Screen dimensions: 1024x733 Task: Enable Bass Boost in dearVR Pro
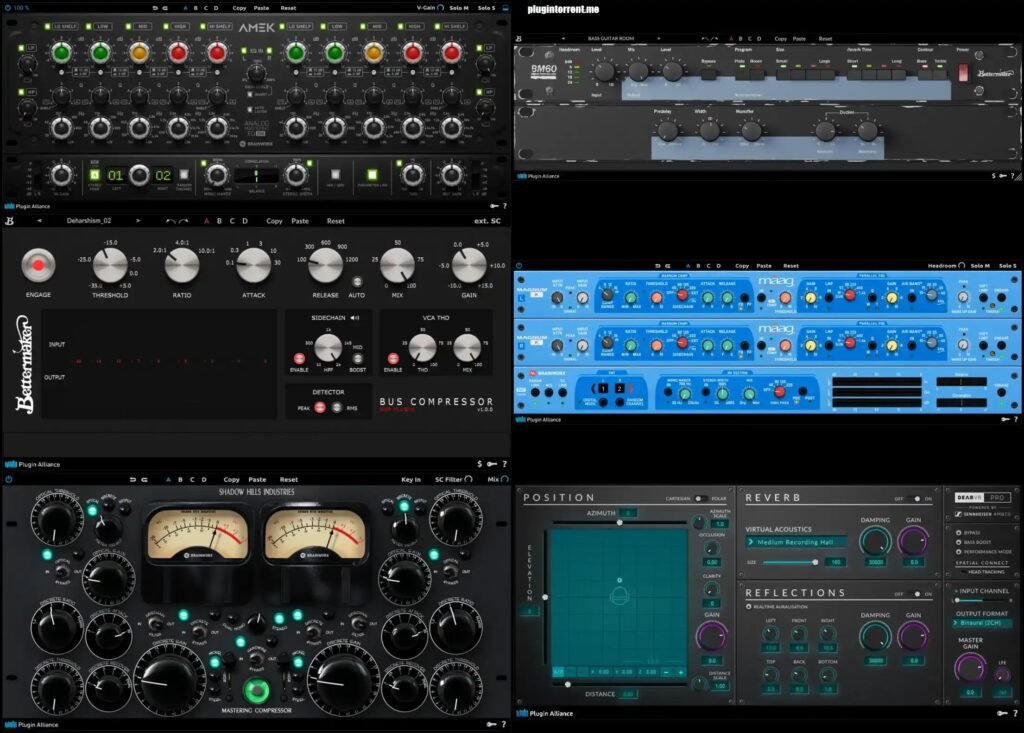click(959, 542)
